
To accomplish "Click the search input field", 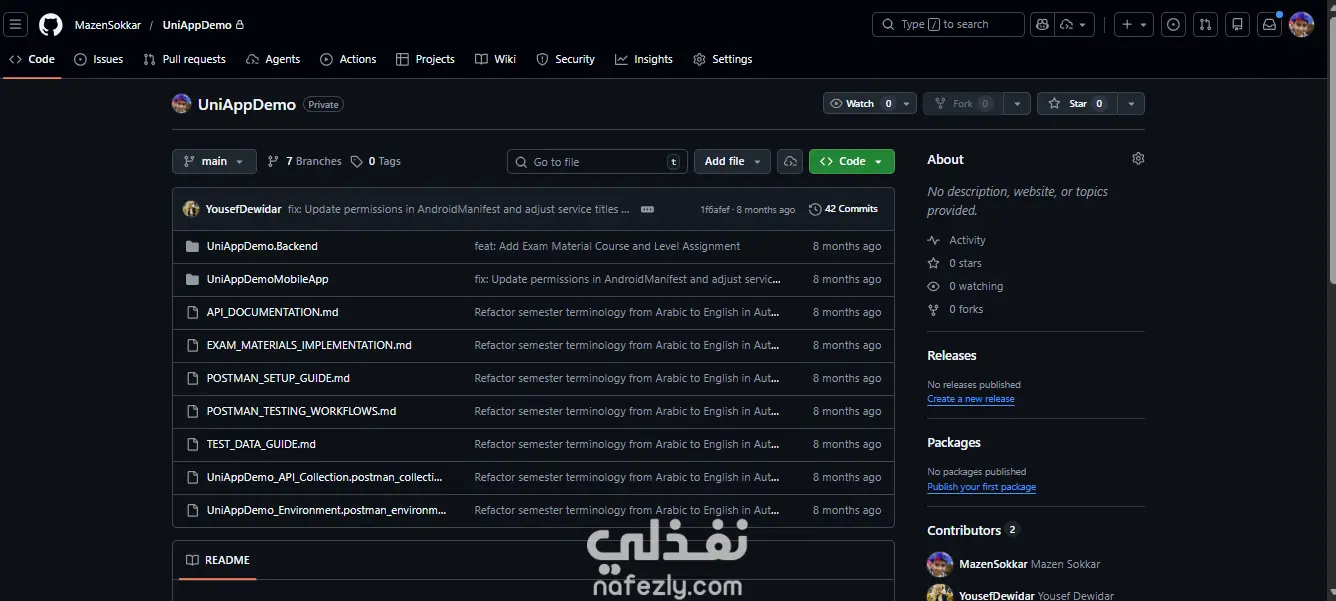I will coord(948,25).
